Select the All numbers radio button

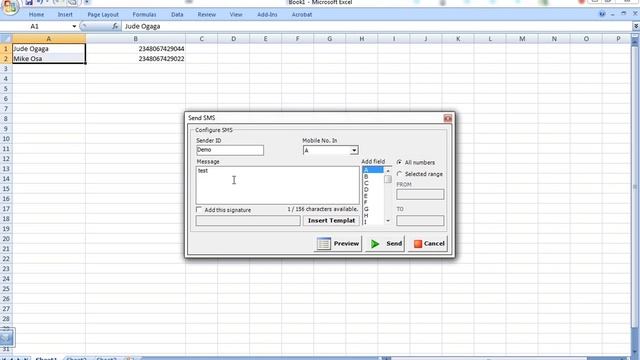click(x=399, y=162)
